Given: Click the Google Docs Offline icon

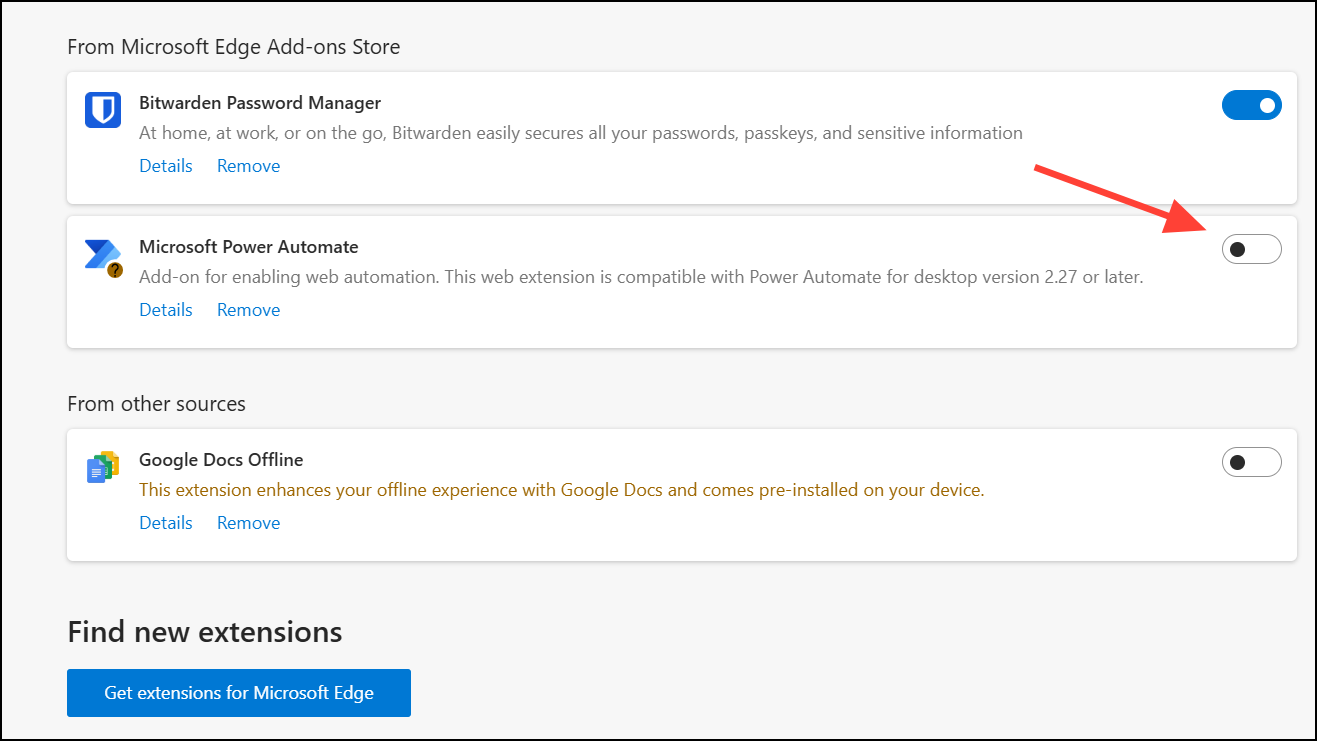Looking at the screenshot, I should [102, 467].
